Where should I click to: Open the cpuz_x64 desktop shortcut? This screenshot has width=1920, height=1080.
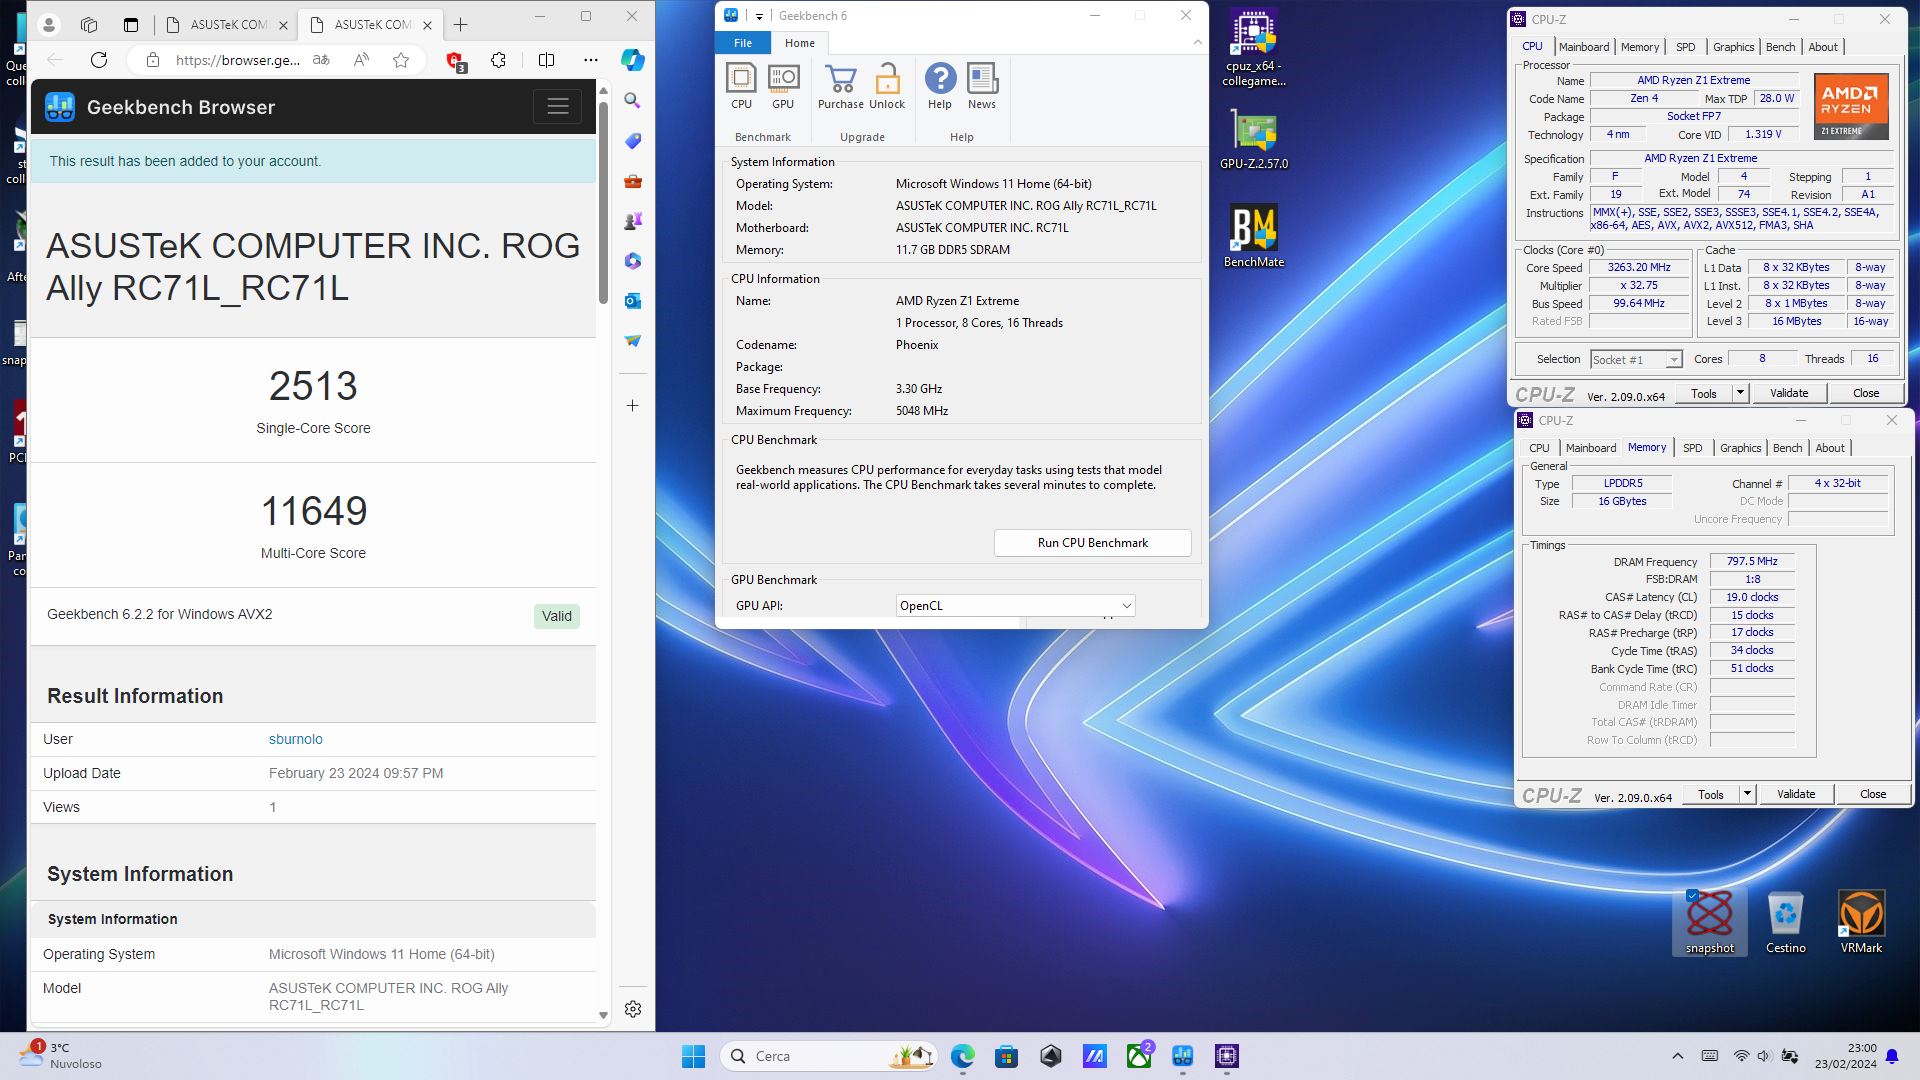[x=1254, y=47]
